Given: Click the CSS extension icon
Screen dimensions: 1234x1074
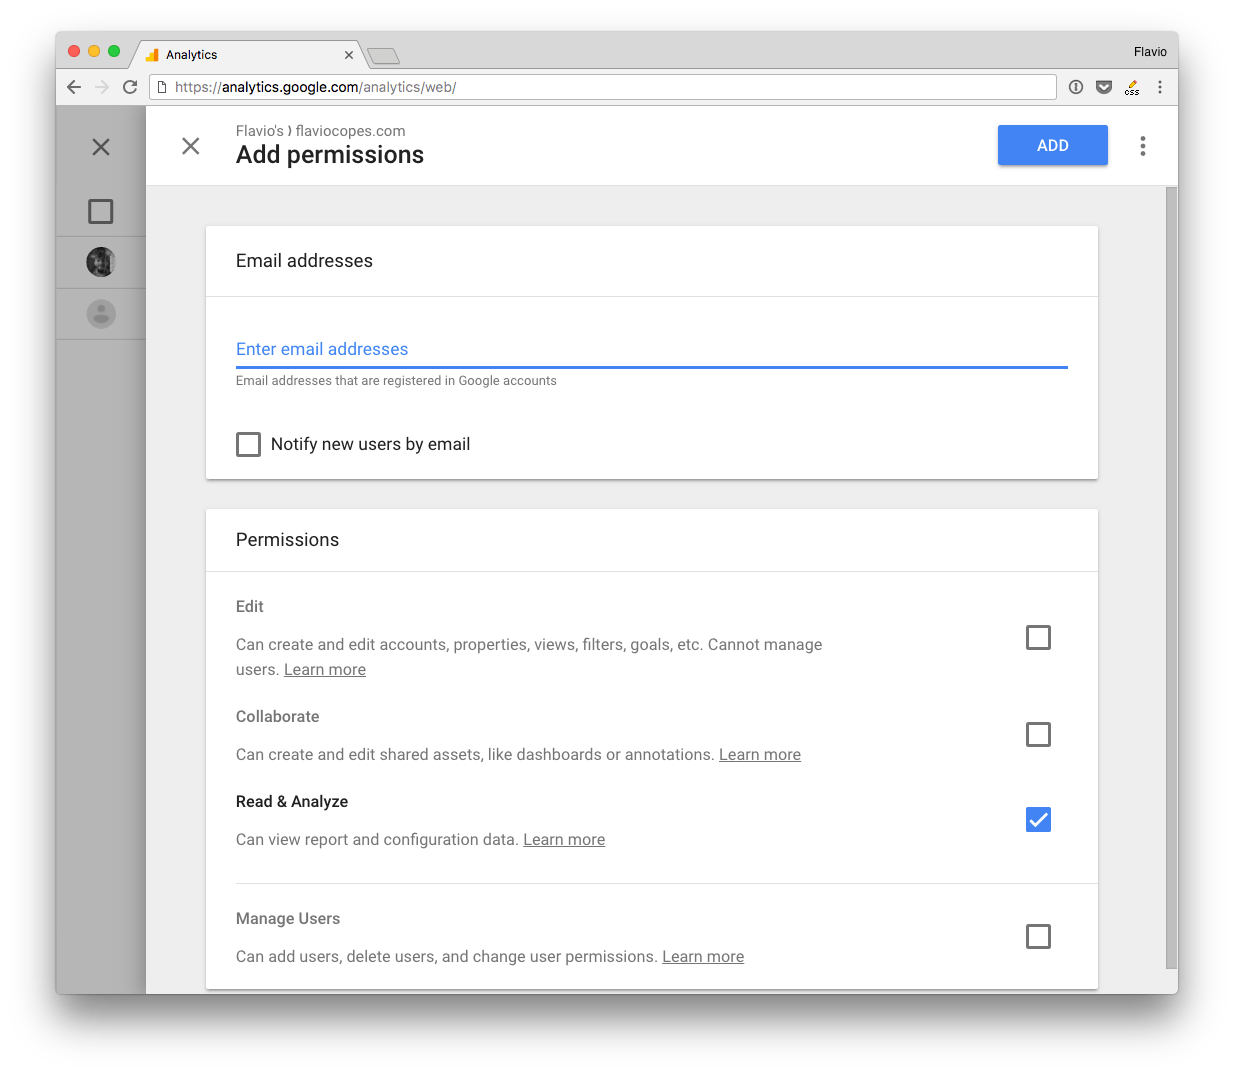Looking at the screenshot, I should 1132,88.
